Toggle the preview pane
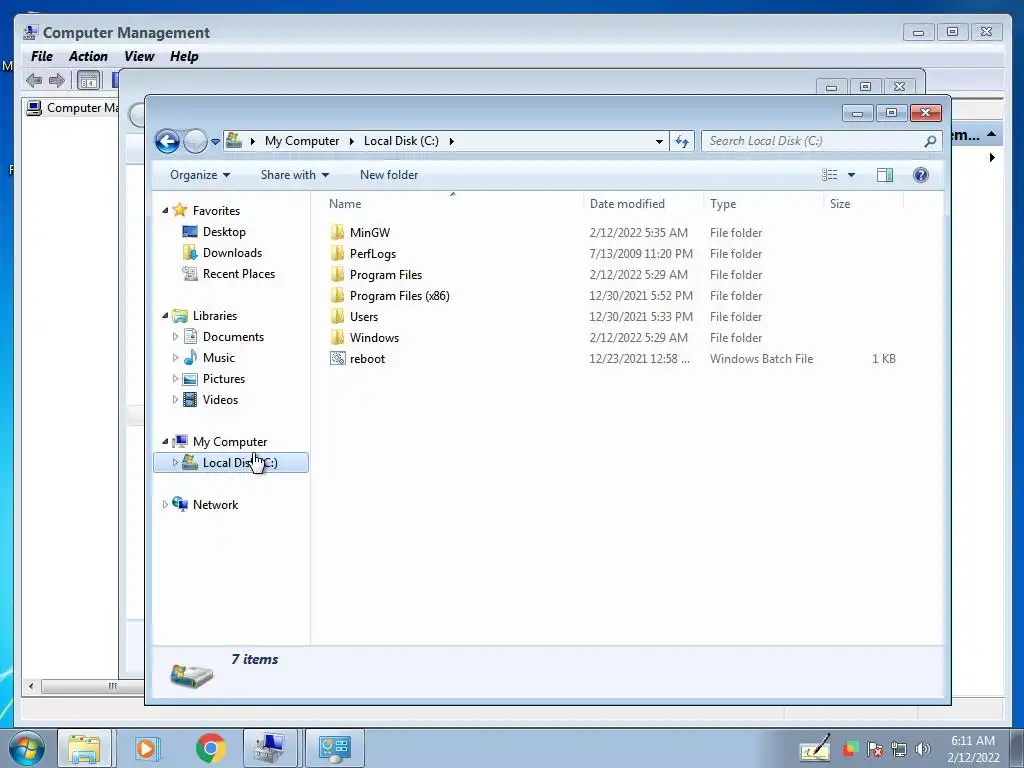Screen dimensions: 1024x768 pos(885,175)
